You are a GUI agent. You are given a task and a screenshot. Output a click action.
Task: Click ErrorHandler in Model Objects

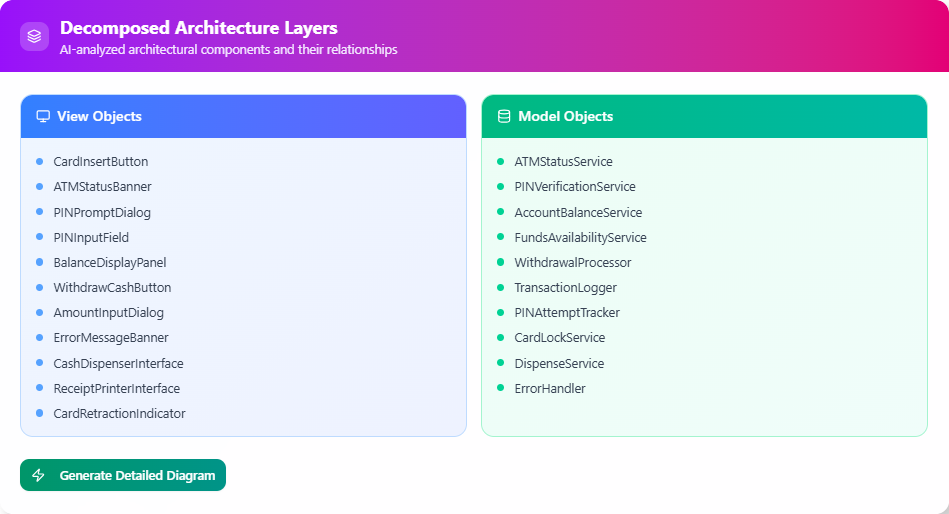coord(549,388)
